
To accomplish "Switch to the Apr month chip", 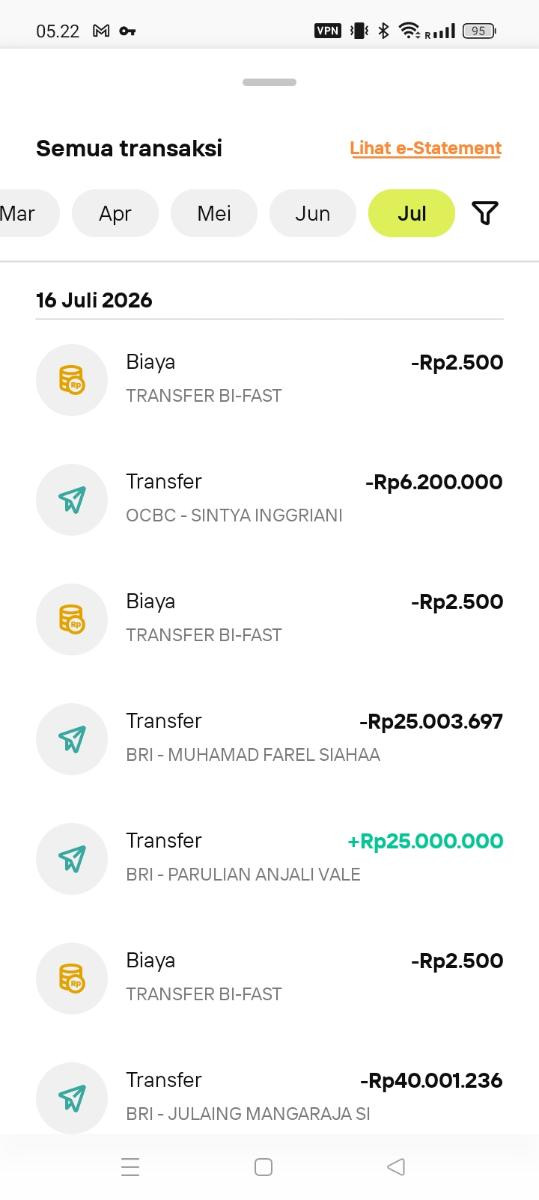I will tap(115, 213).
